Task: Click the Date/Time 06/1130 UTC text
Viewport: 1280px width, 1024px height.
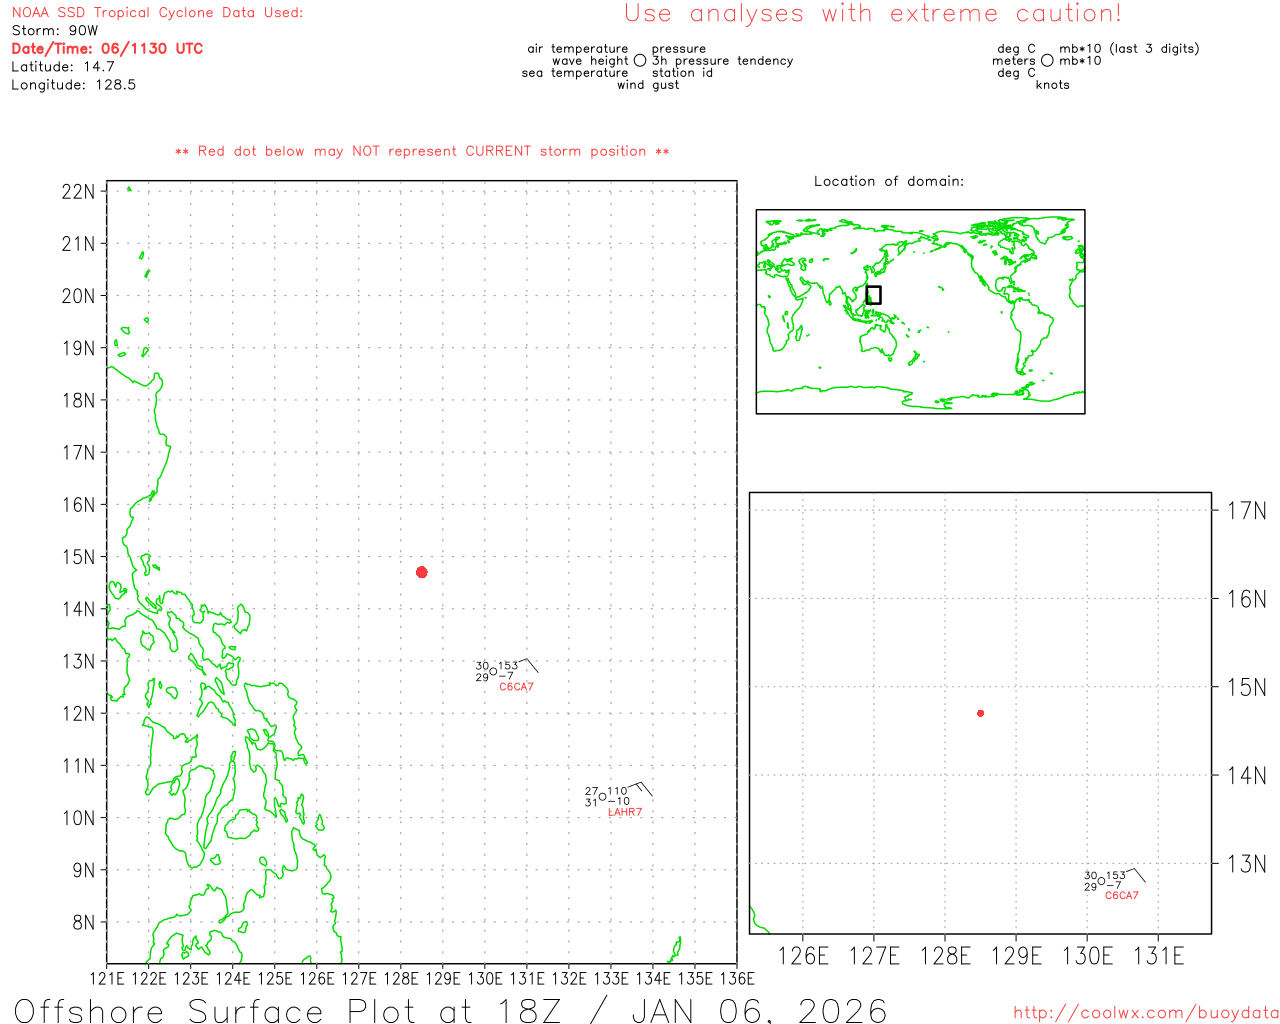Action: (107, 48)
